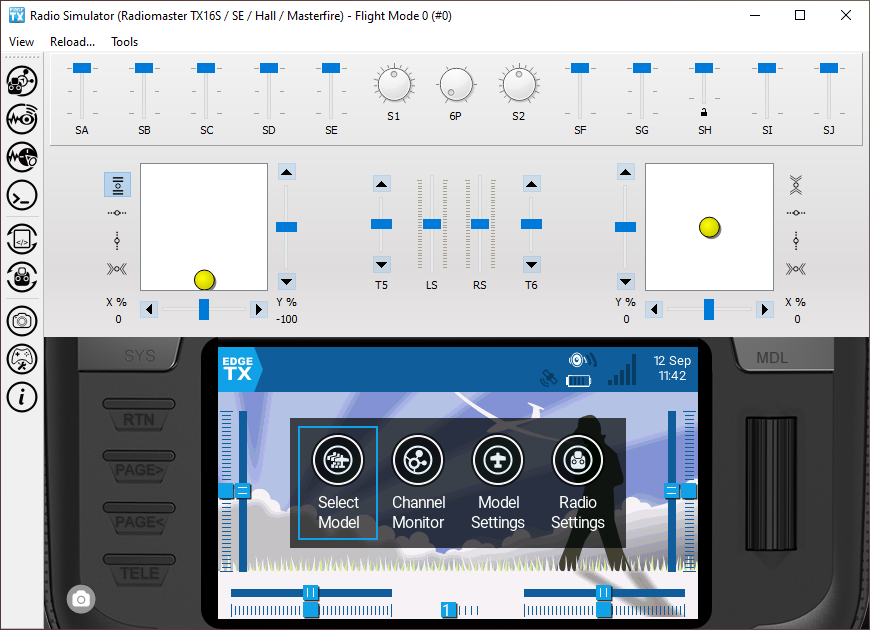The width and height of the screenshot is (870, 630).
Task: Click the S1 rotary knob
Action: [x=394, y=84]
